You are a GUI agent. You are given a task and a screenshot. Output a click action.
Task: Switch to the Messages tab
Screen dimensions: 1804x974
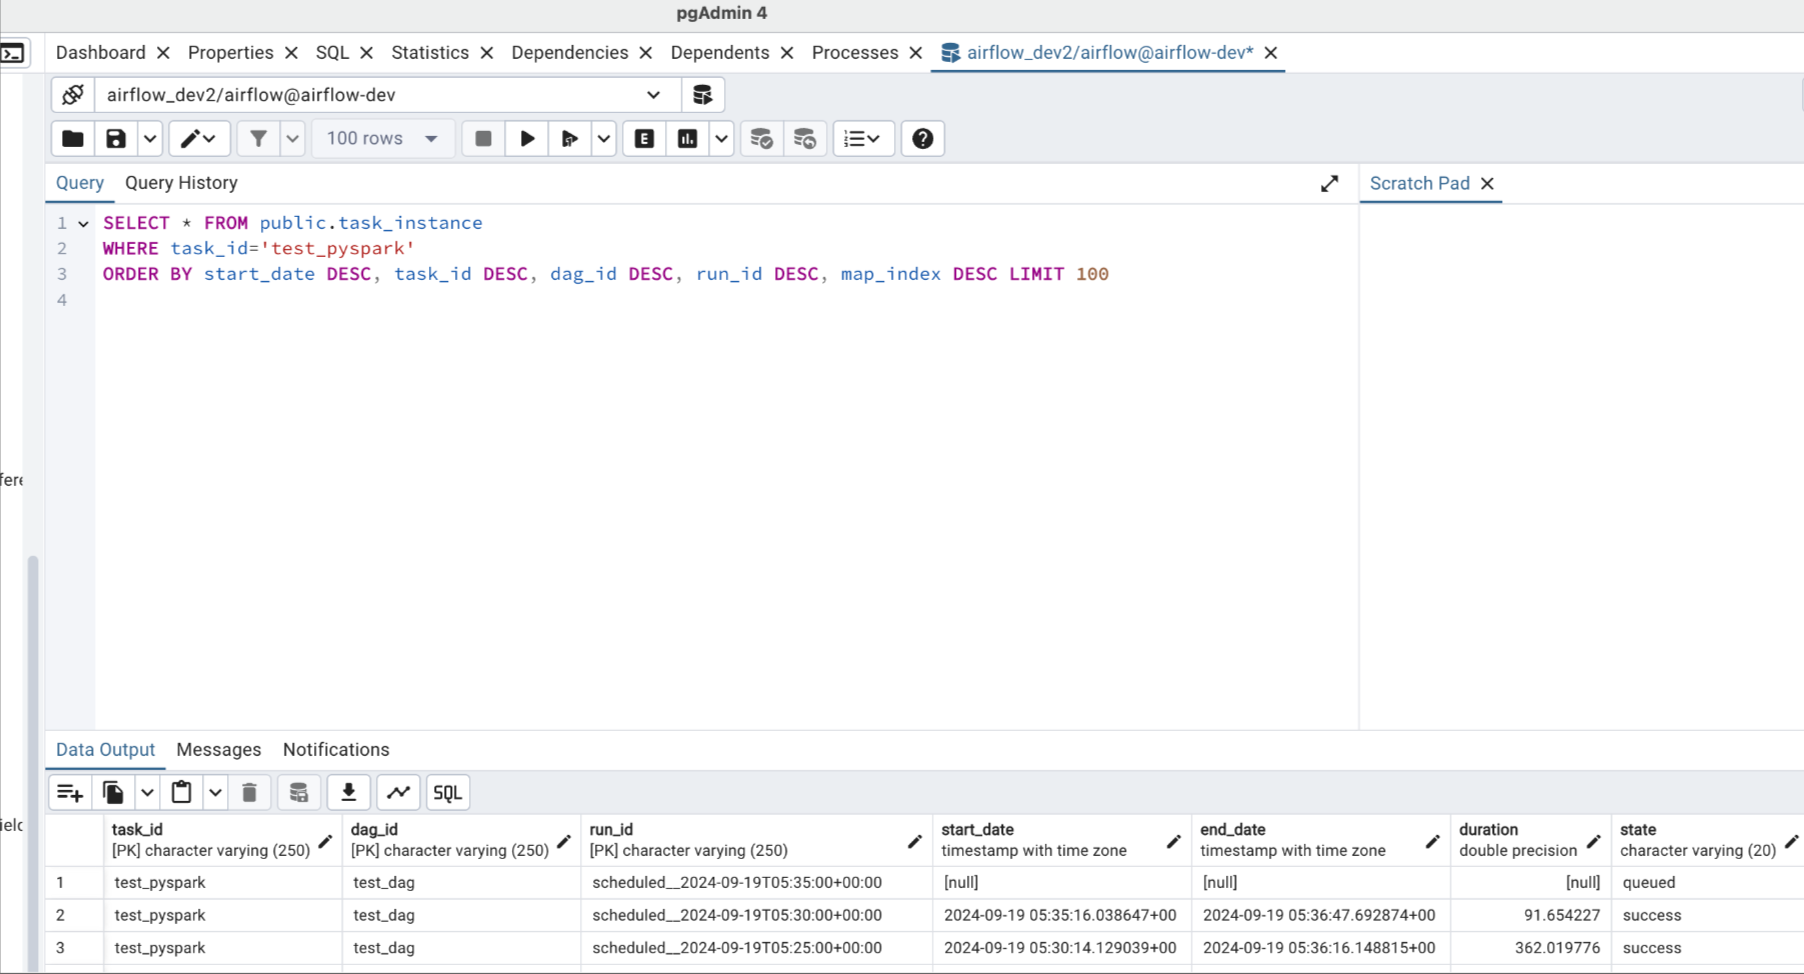coord(218,750)
